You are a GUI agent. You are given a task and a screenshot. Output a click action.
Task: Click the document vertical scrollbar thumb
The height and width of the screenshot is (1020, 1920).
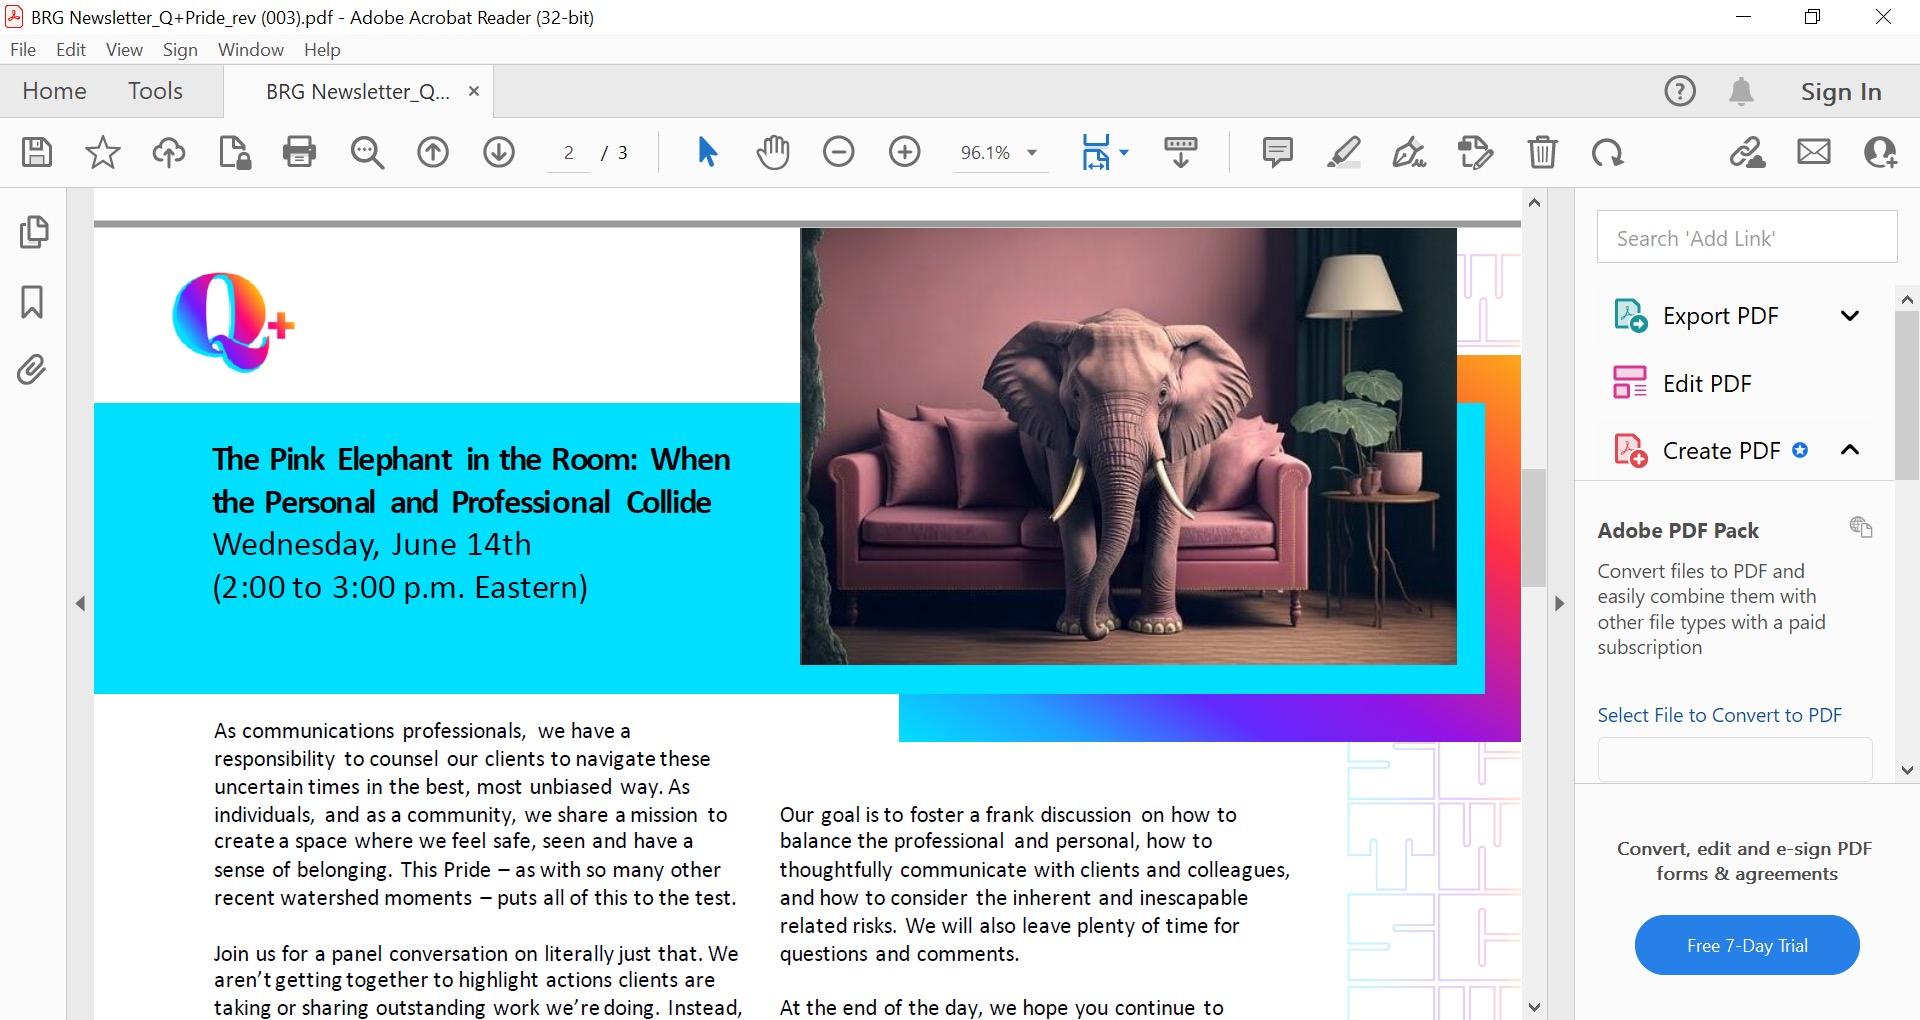pos(1535,527)
